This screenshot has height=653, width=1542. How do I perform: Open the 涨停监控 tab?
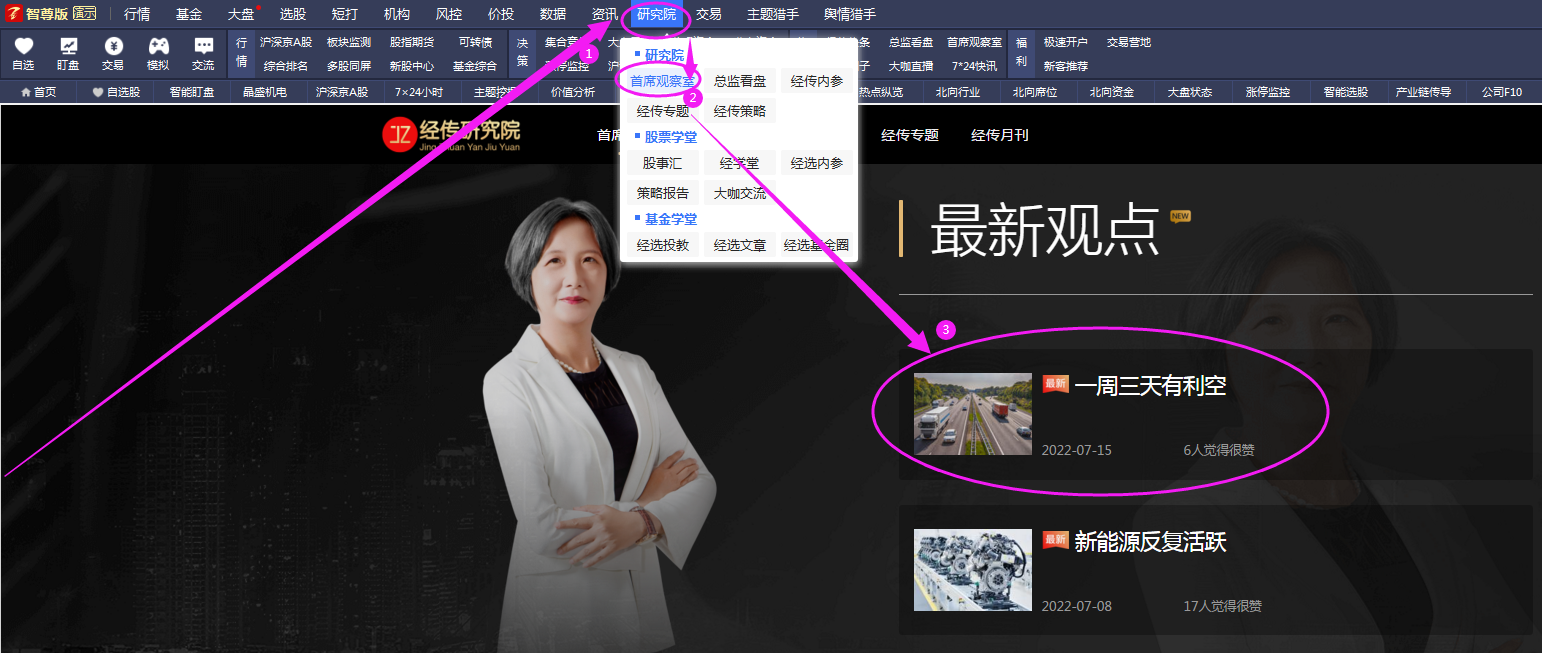[1268, 92]
